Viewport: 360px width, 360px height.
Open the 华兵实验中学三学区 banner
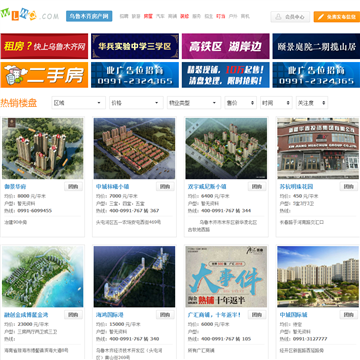[135, 46]
